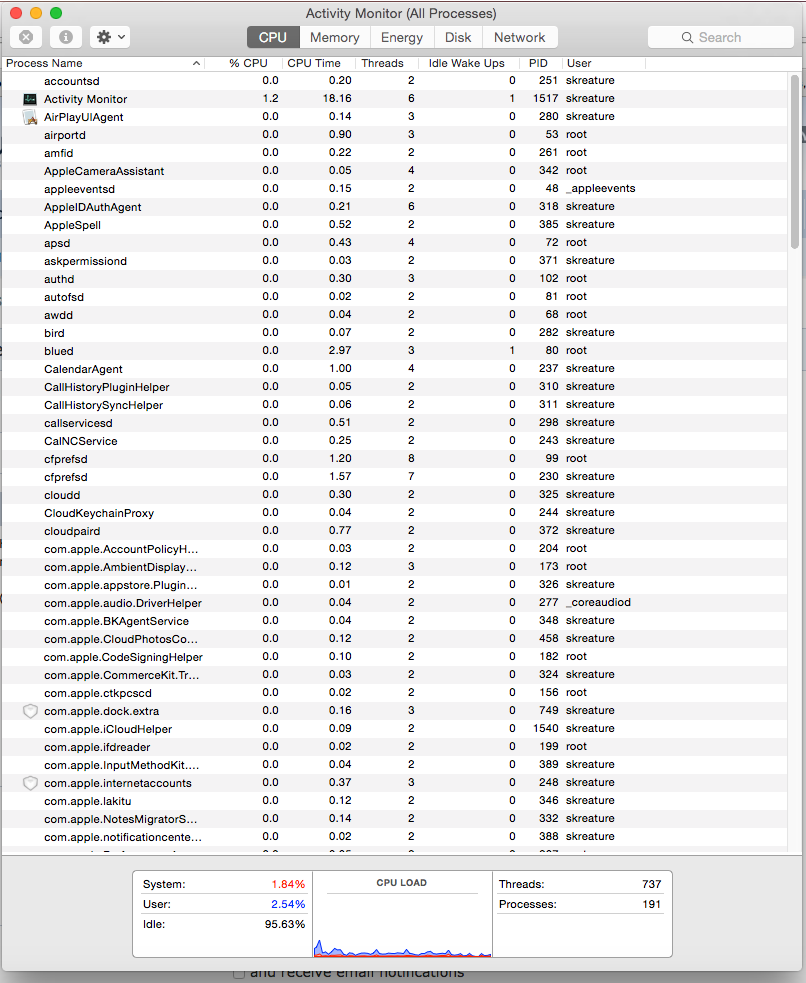Select the blued process row
Image resolution: width=806 pixels, height=983 pixels.
tap(395, 350)
